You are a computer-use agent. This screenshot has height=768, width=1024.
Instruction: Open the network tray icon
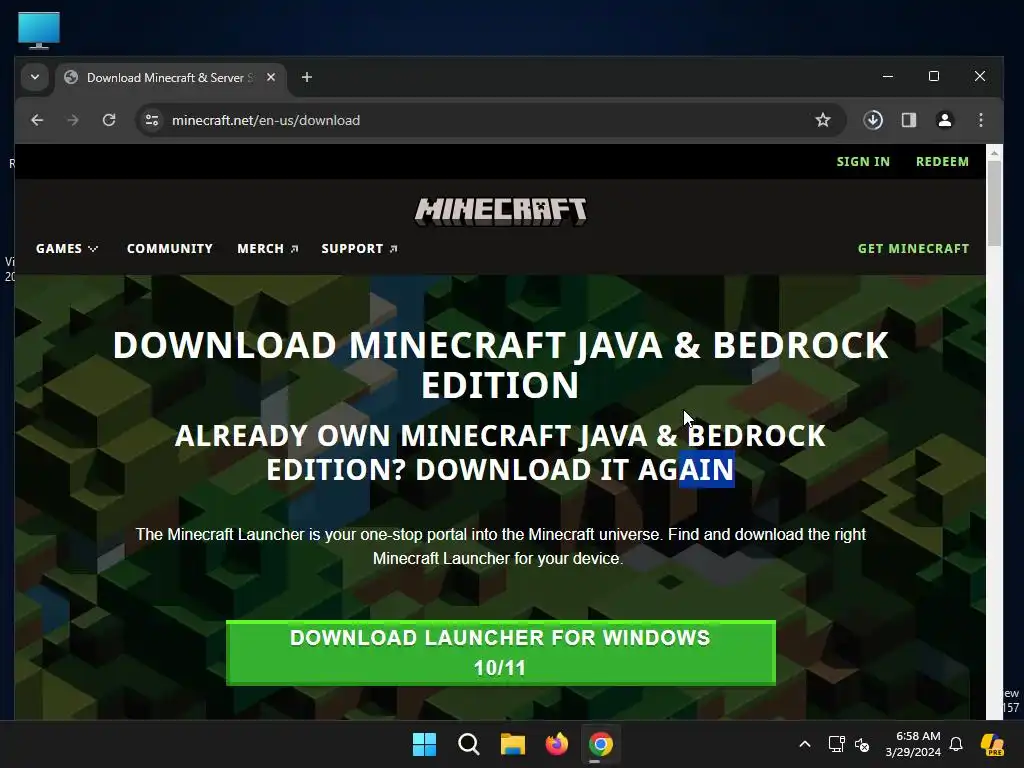[x=836, y=744]
